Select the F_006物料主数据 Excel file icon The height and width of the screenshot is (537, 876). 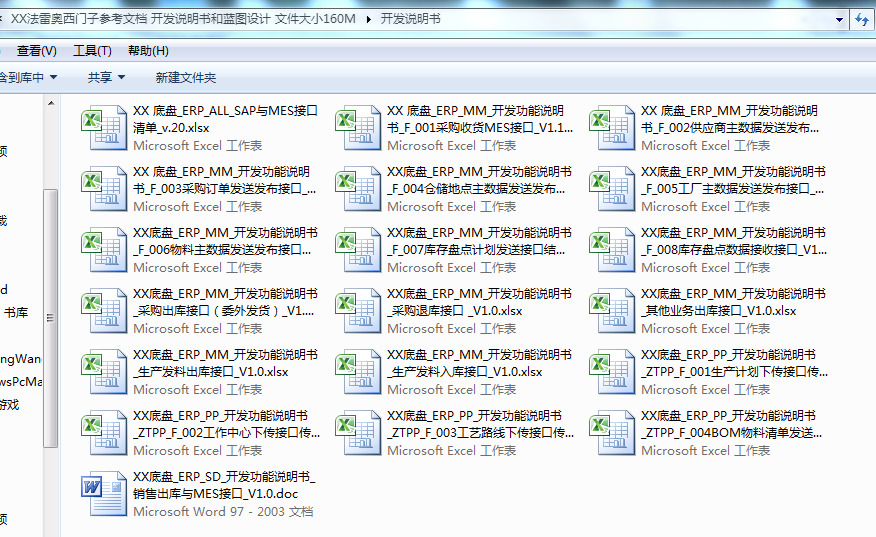(105, 250)
